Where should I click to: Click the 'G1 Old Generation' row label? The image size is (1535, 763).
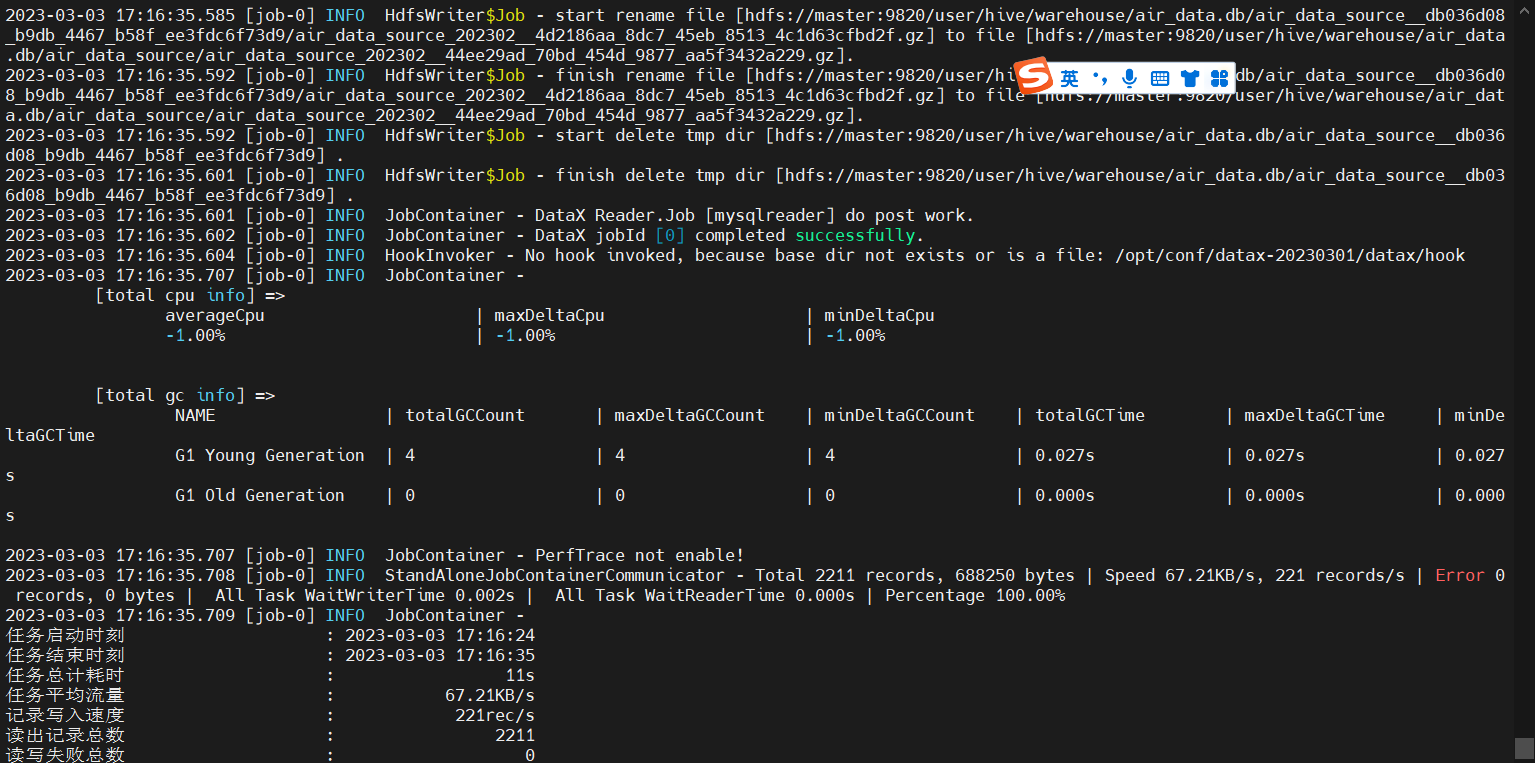(260, 496)
